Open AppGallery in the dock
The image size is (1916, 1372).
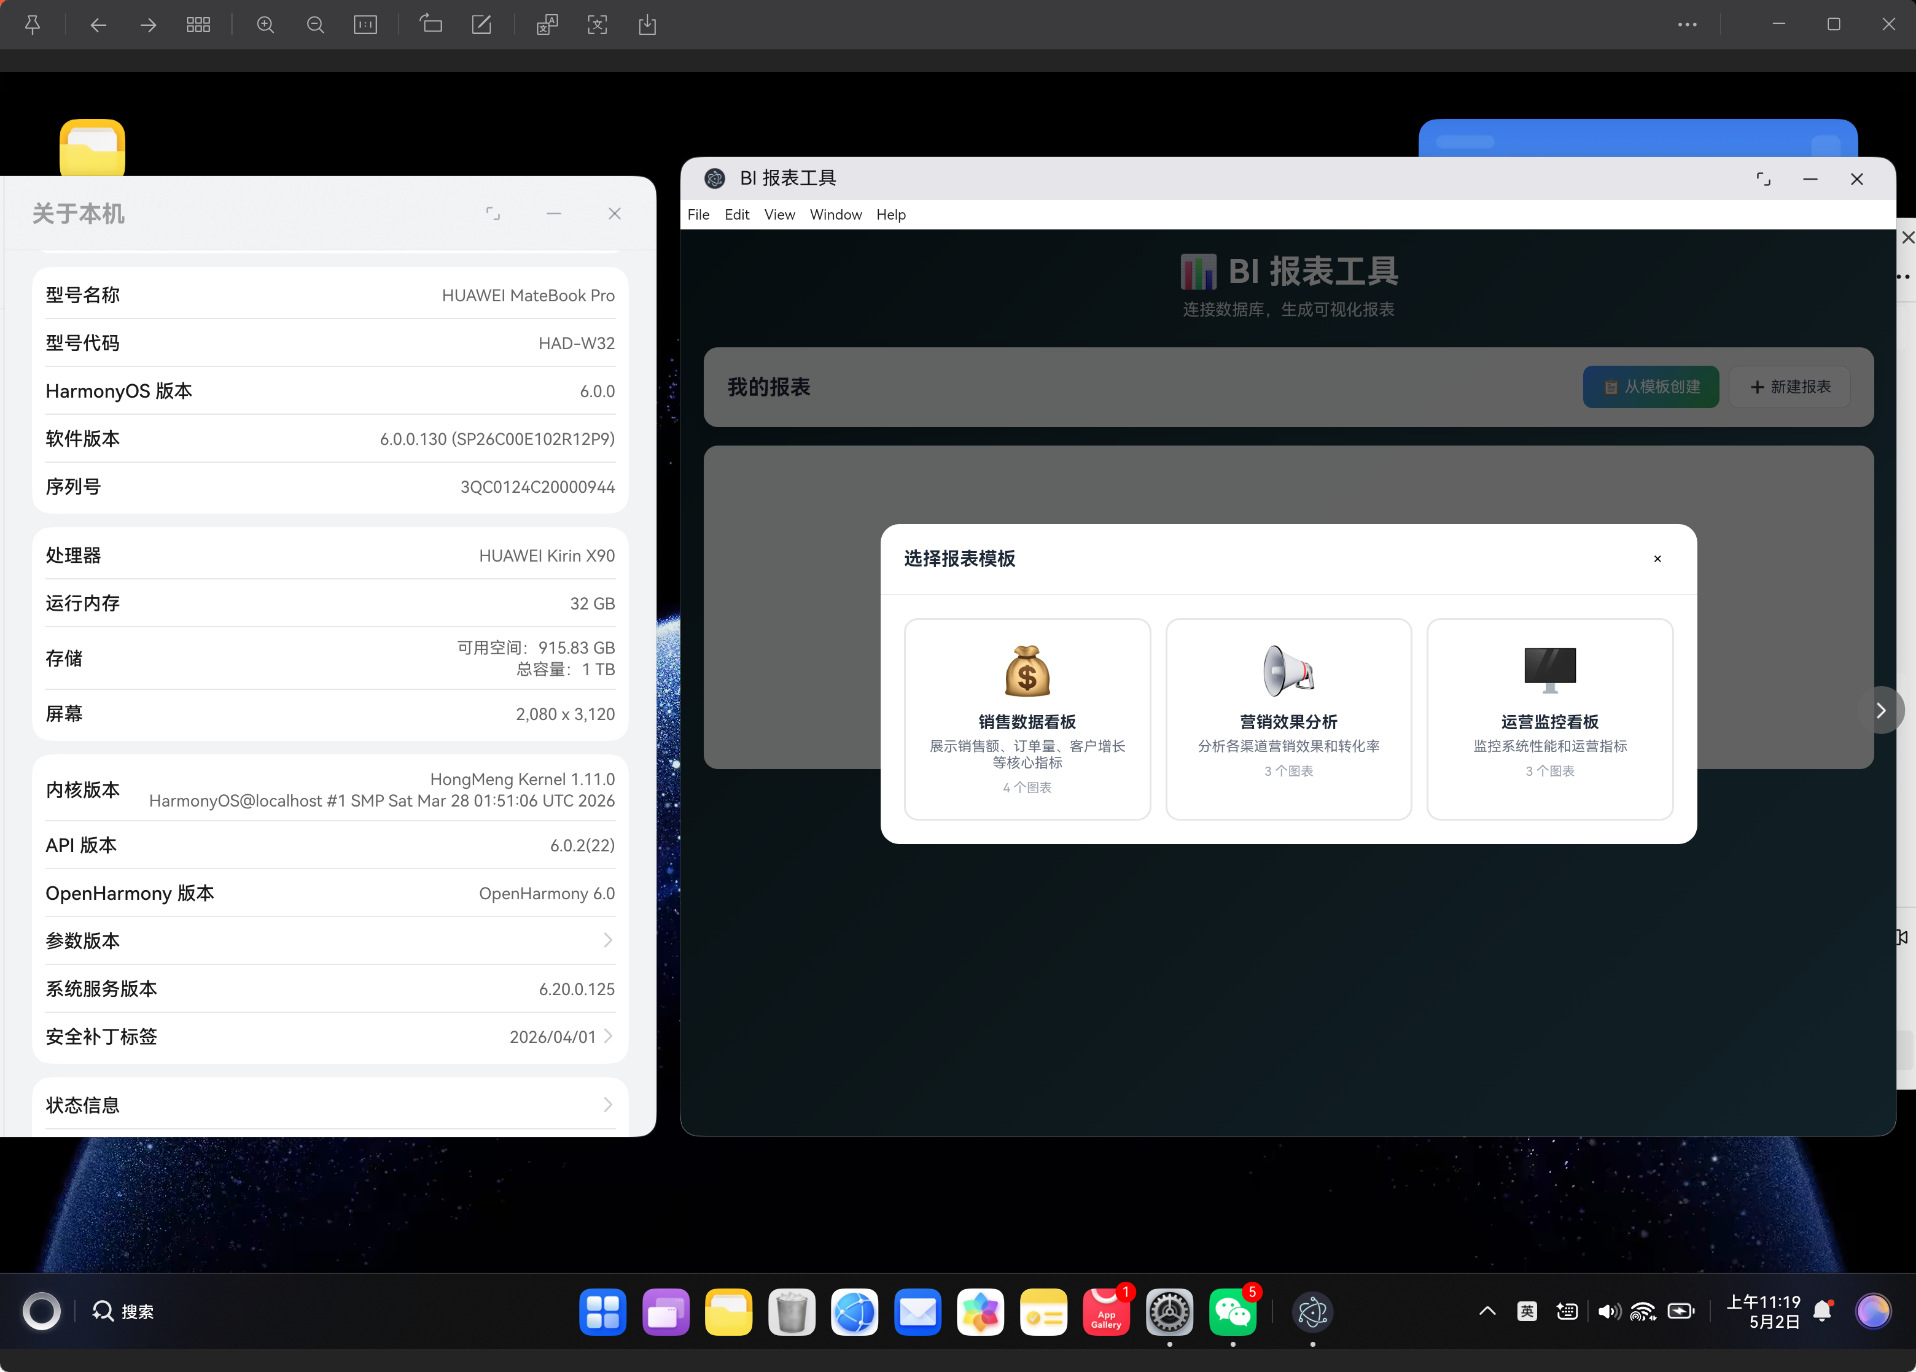(x=1107, y=1312)
